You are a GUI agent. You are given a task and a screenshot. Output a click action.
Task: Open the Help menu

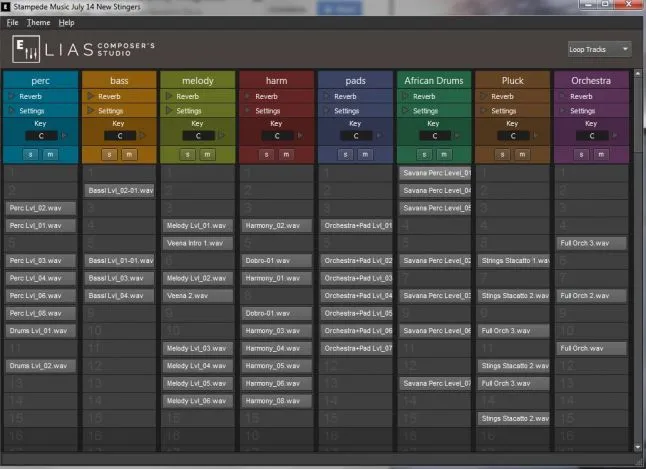coord(66,23)
